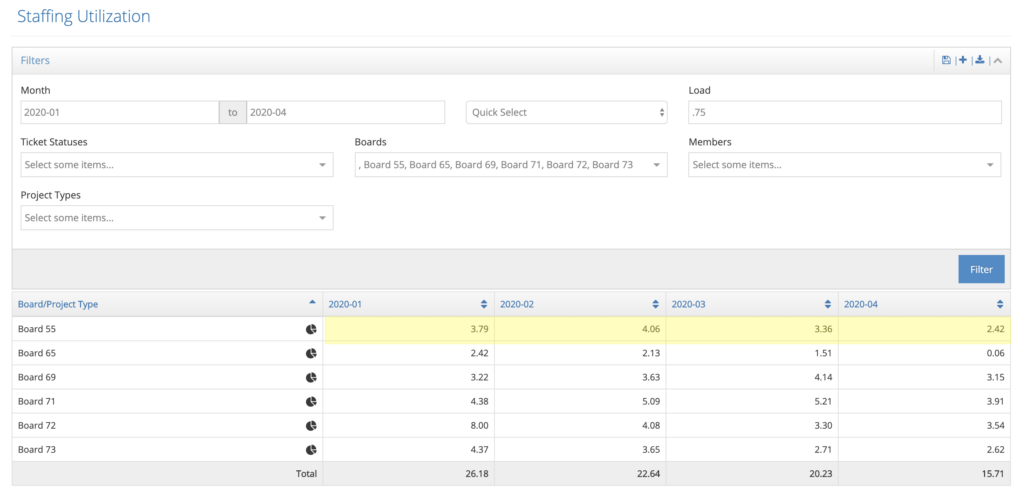Click the Board 69 value 4.14
Screen dimensions: 1024x501
(x=823, y=378)
